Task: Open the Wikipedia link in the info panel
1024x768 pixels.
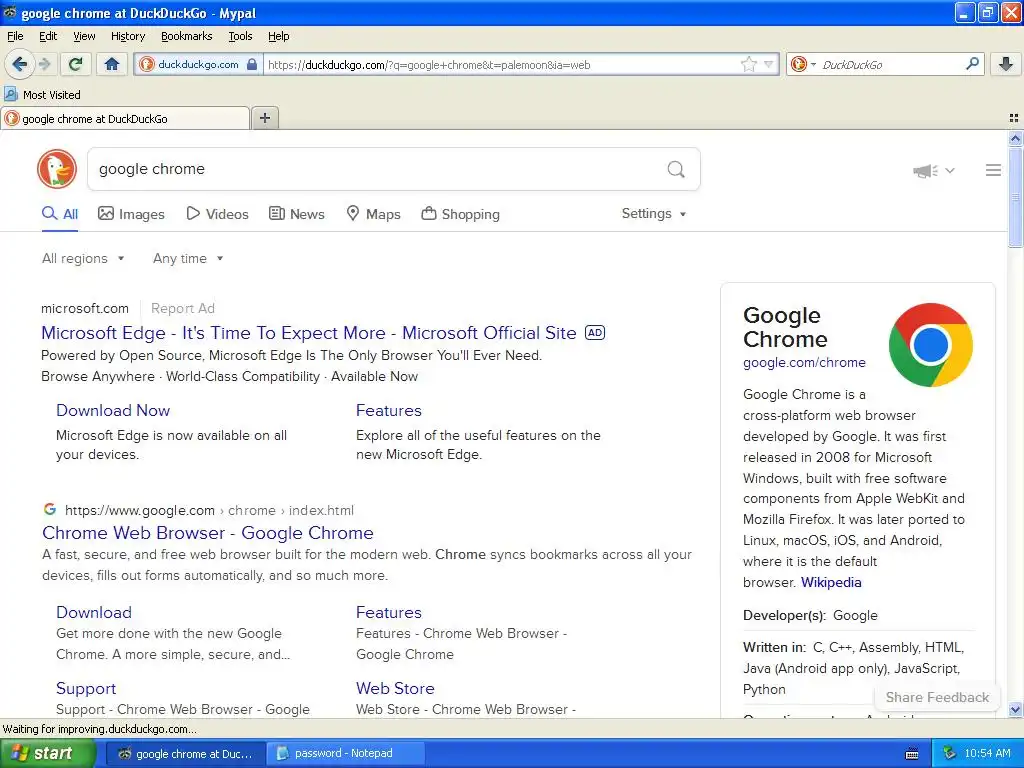Action: pyautogui.click(x=831, y=582)
